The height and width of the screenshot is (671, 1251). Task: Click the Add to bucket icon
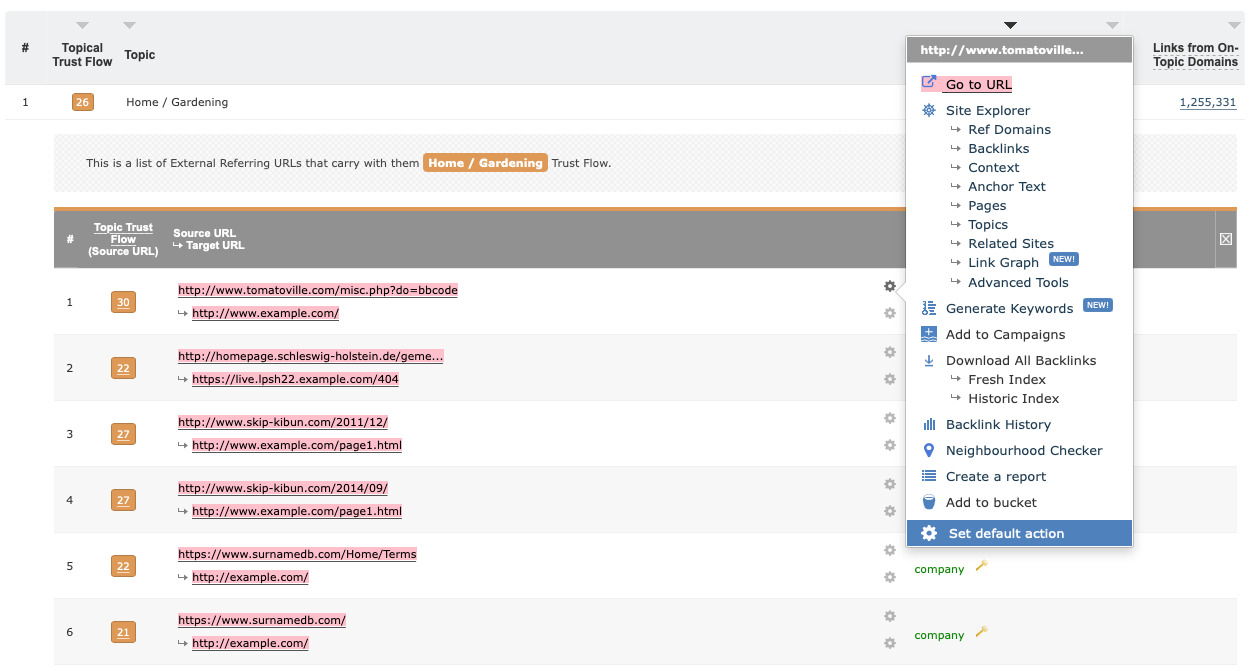[x=928, y=502]
